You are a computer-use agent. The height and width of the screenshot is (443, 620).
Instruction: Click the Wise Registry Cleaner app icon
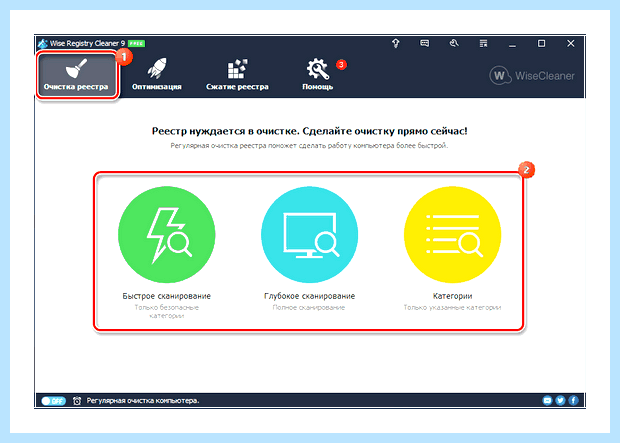(42, 43)
